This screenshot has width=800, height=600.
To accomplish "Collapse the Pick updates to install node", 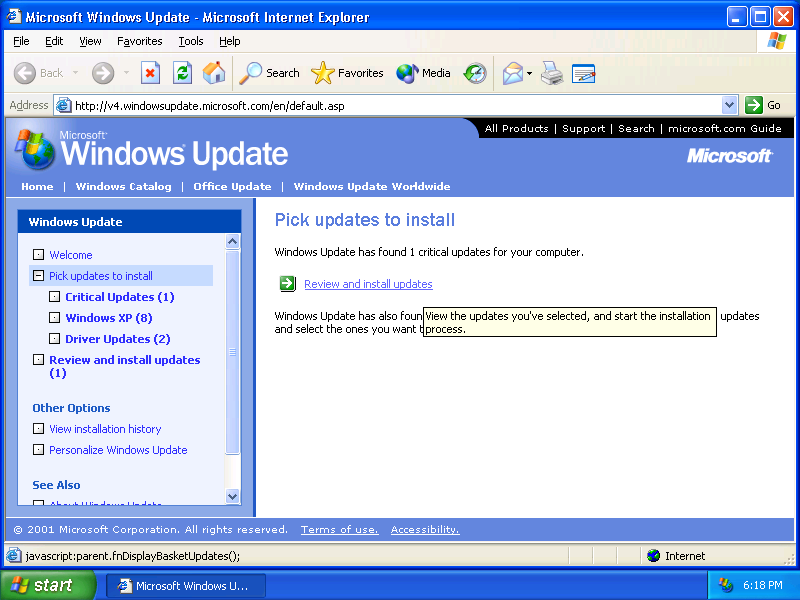I will coord(38,276).
